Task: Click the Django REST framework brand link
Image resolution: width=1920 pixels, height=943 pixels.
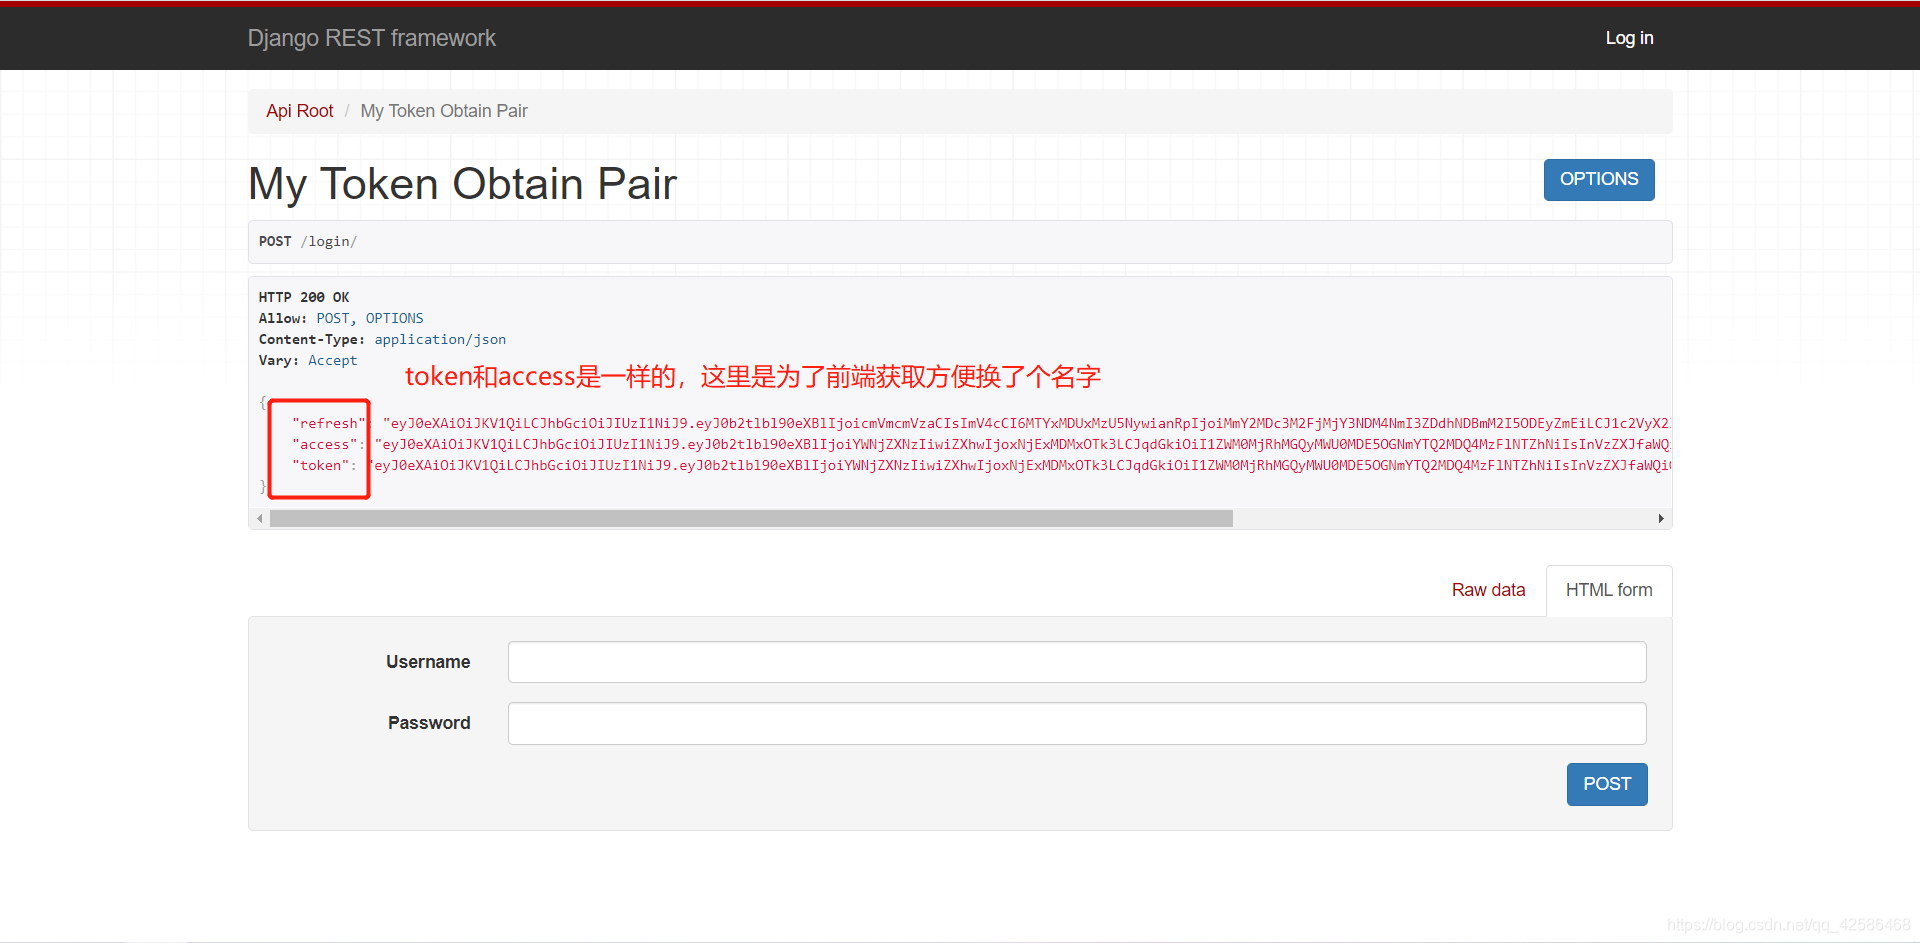Action: [371, 38]
